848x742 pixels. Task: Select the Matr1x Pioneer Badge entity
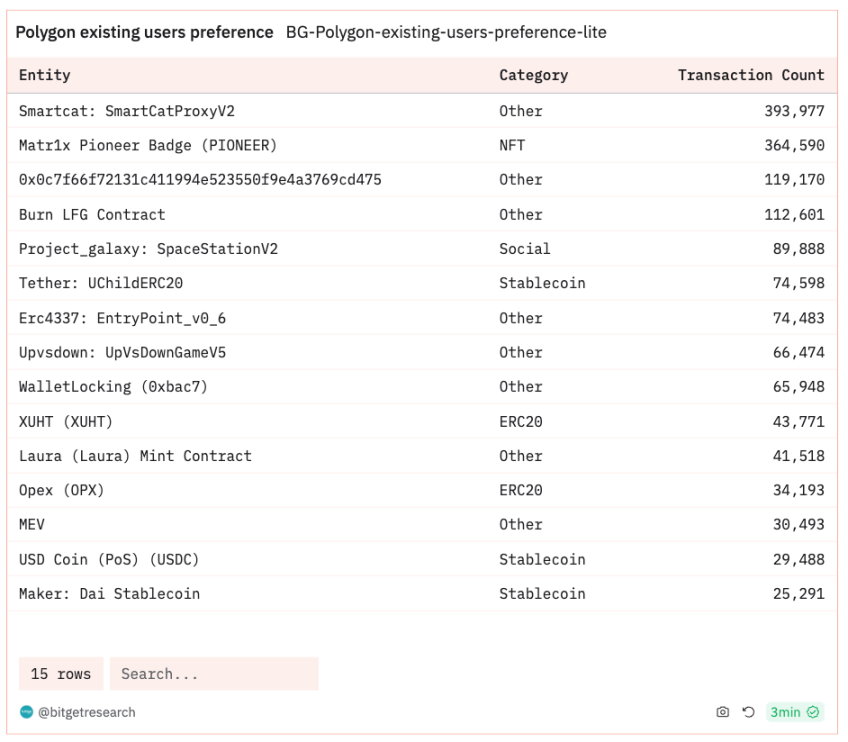[x=148, y=145]
